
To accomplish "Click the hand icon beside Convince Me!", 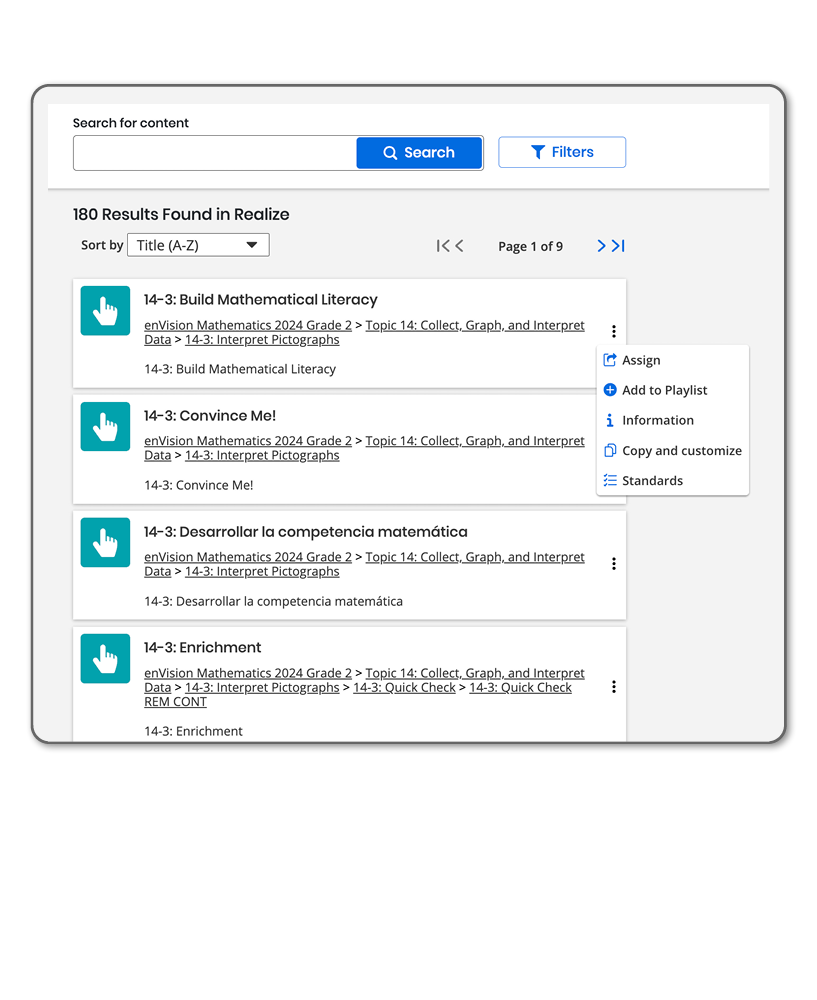I will pos(105,427).
